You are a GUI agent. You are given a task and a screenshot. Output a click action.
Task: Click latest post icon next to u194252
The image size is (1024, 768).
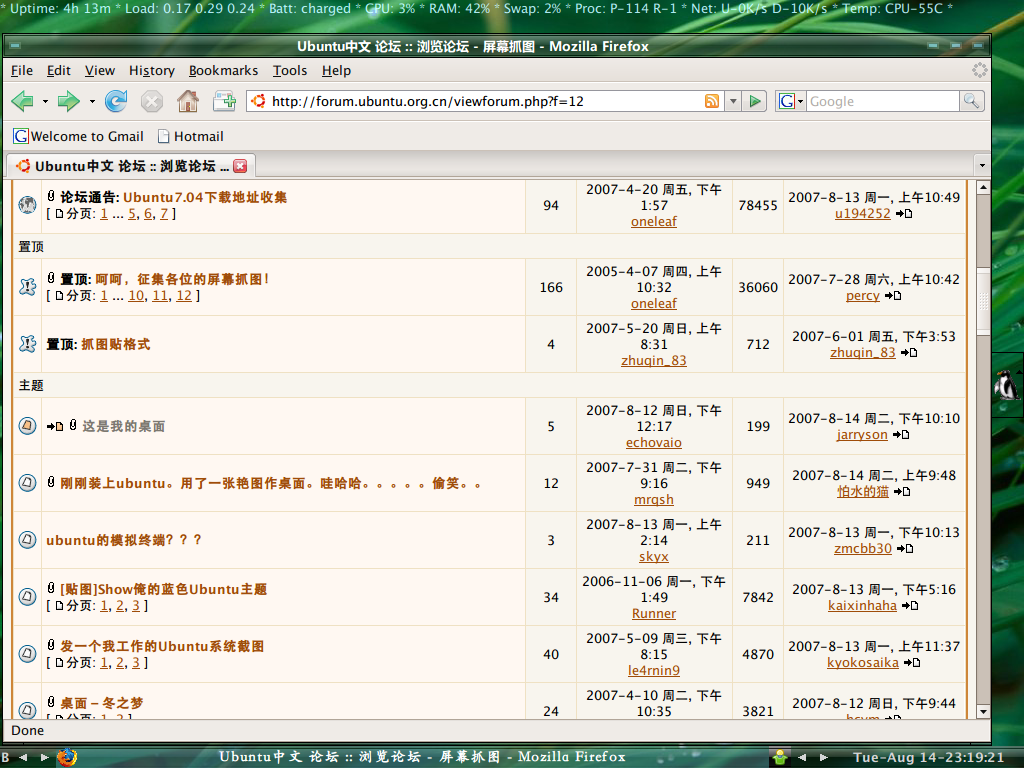pos(904,214)
